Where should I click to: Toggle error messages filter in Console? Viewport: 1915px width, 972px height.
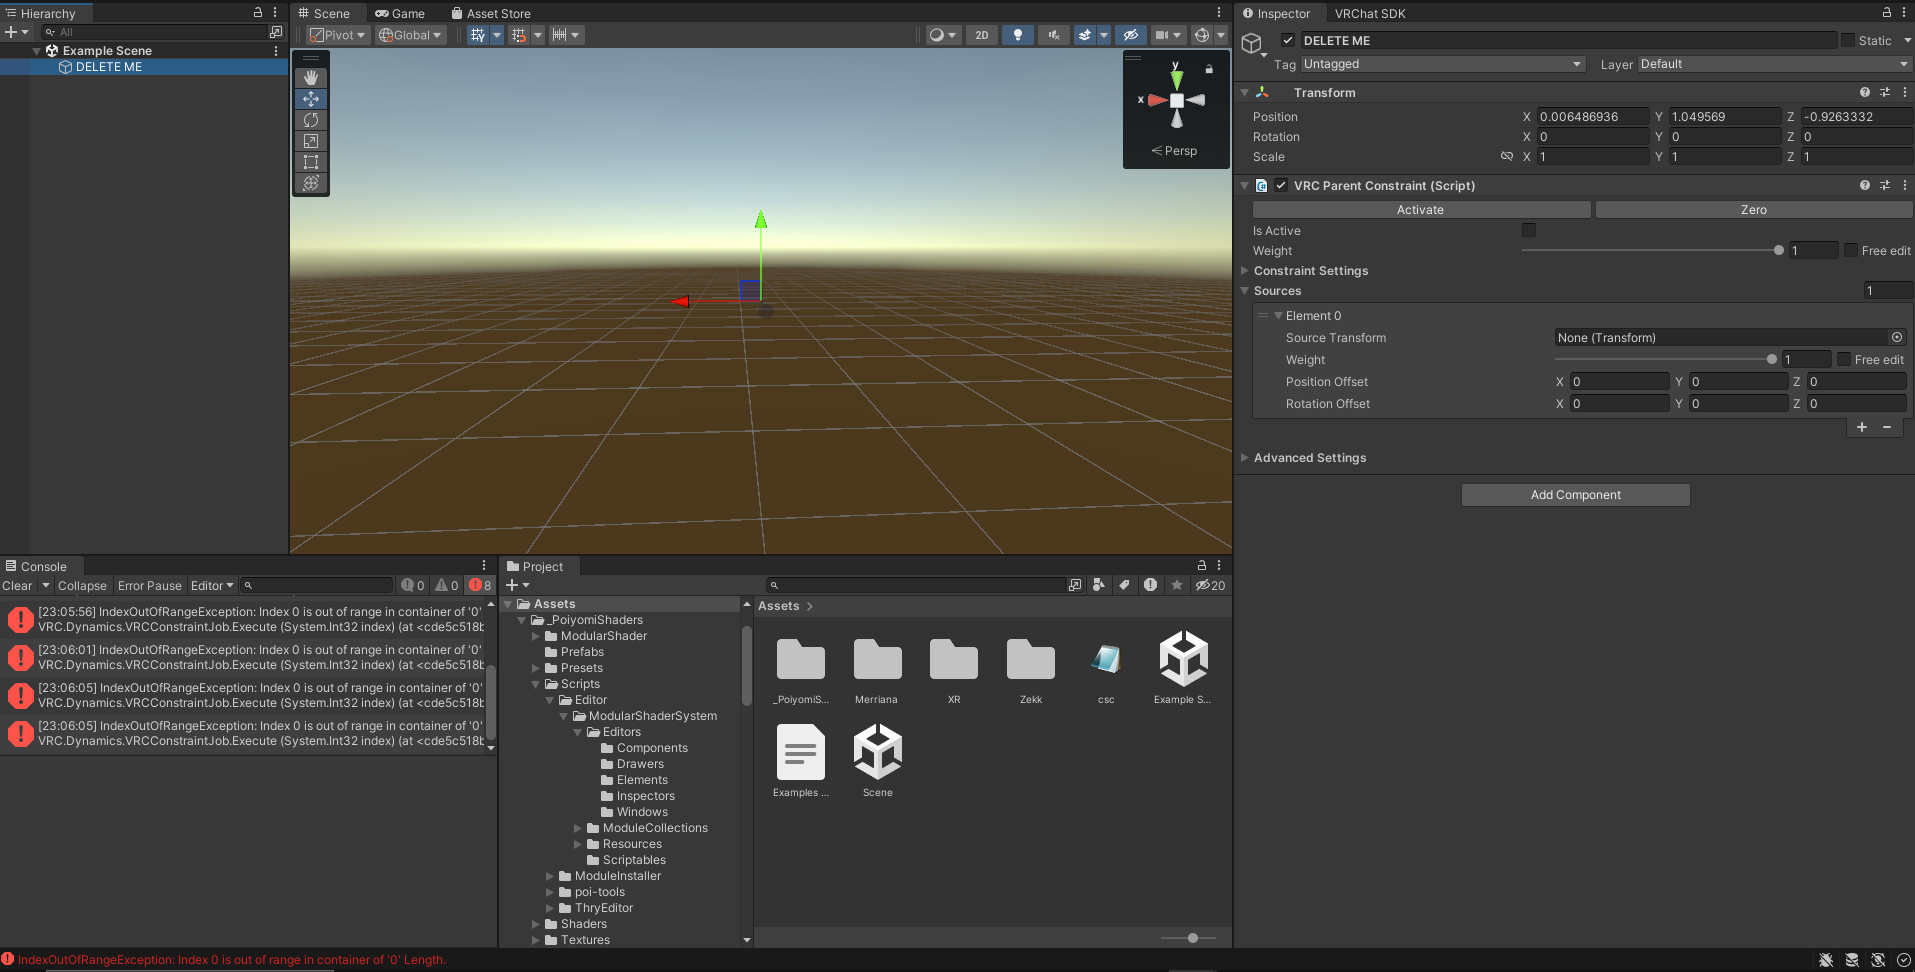481,585
